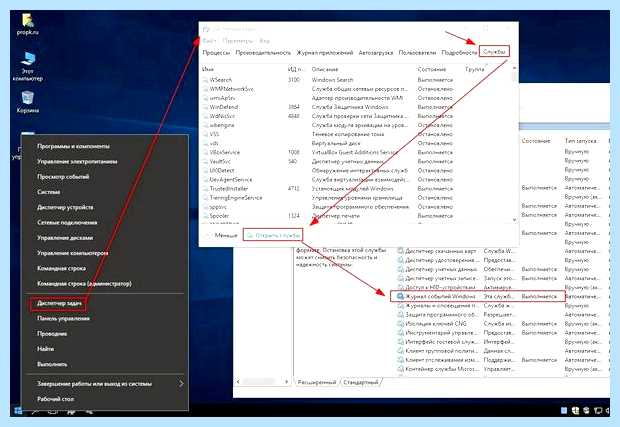Open Панель управления from the menu
This screenshot has width=620, height=427.
coord(63,319)
